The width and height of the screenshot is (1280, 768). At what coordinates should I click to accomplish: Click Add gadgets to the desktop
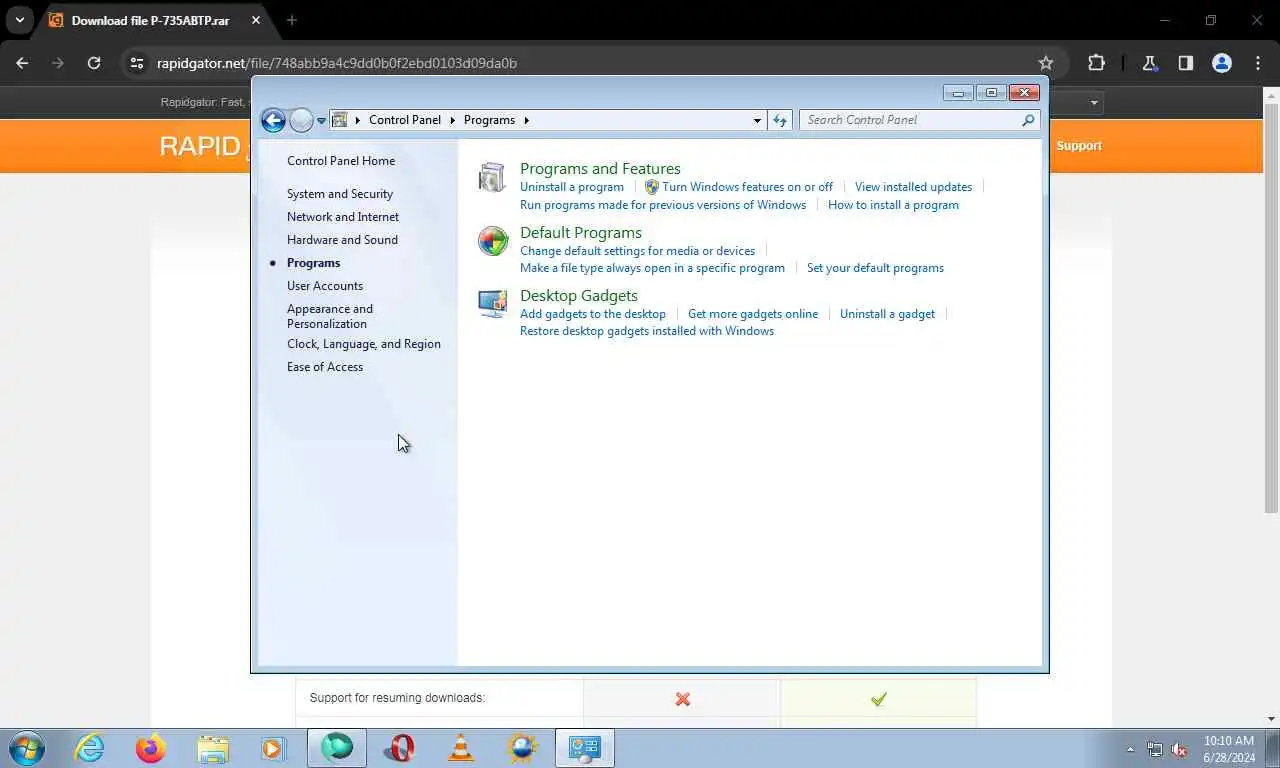(x=593, y=314)
